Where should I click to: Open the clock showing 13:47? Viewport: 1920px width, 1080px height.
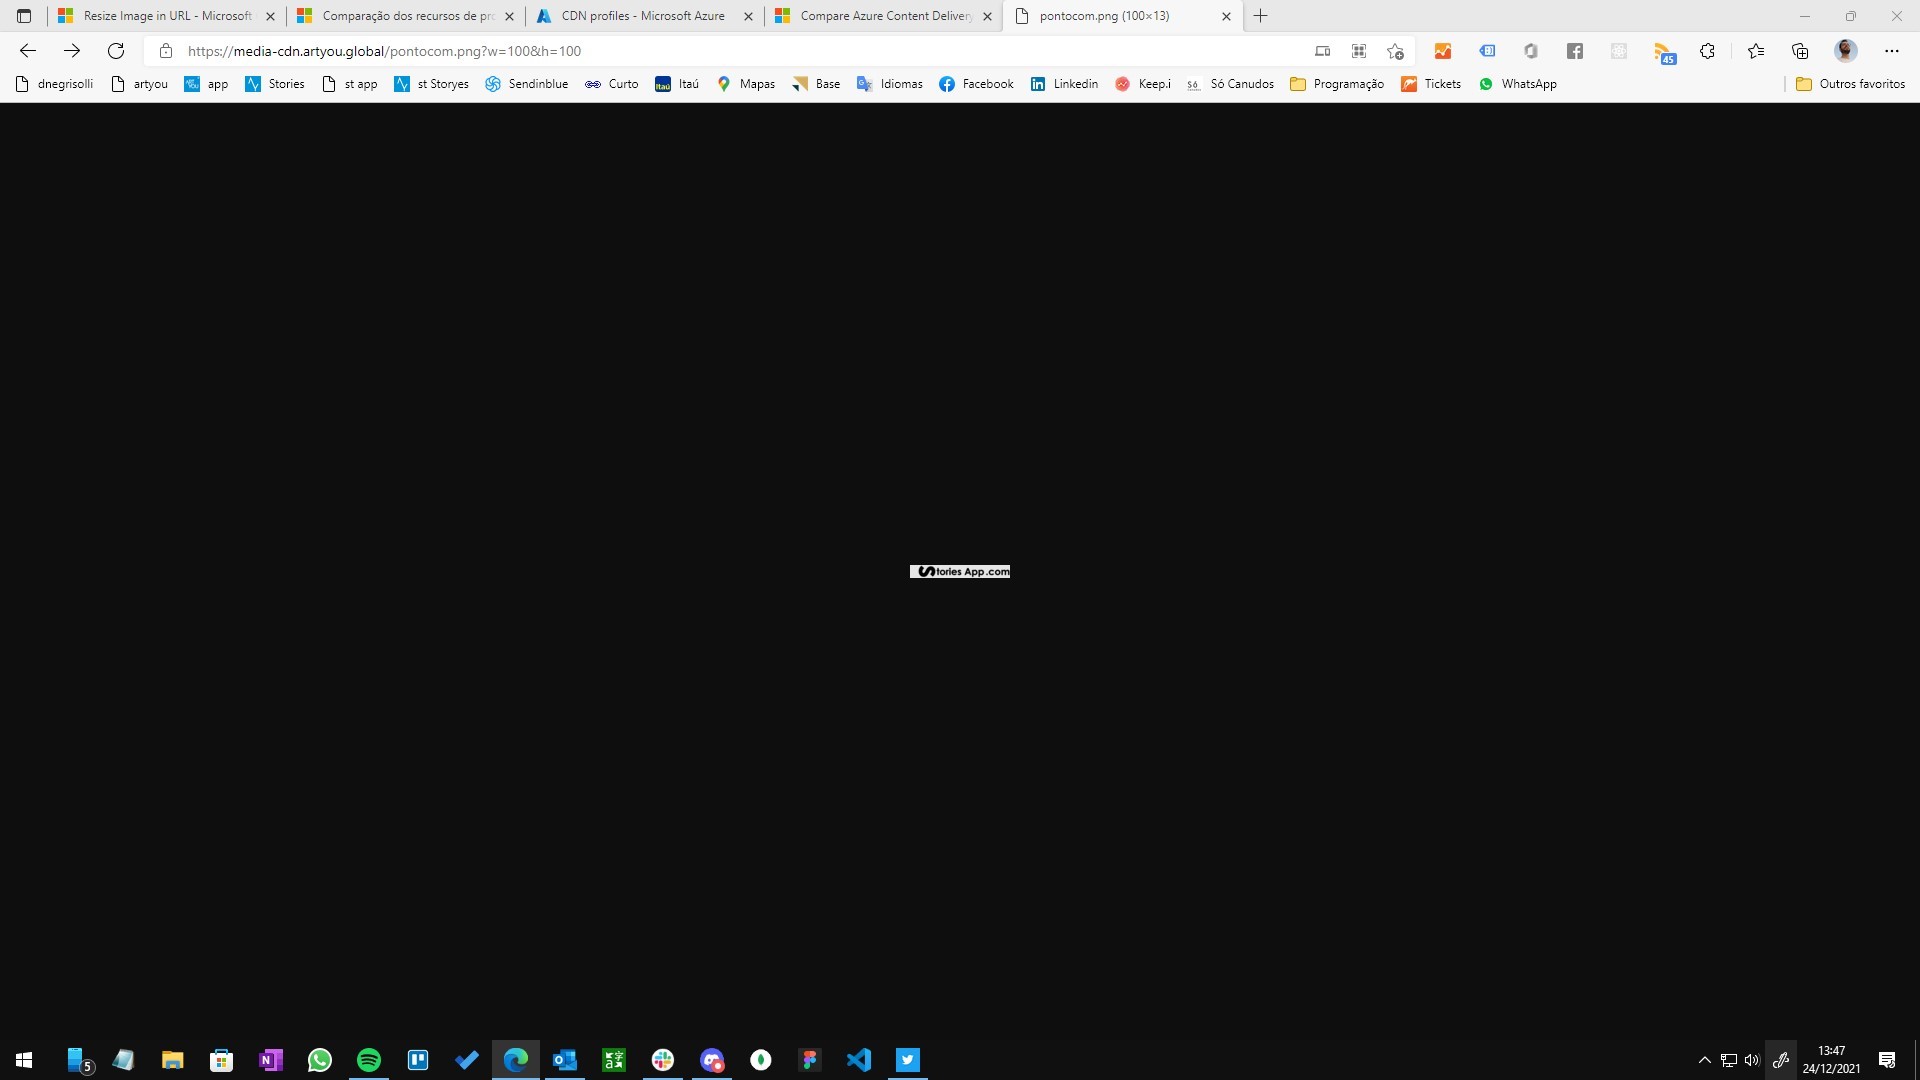coord(1831,1060)
